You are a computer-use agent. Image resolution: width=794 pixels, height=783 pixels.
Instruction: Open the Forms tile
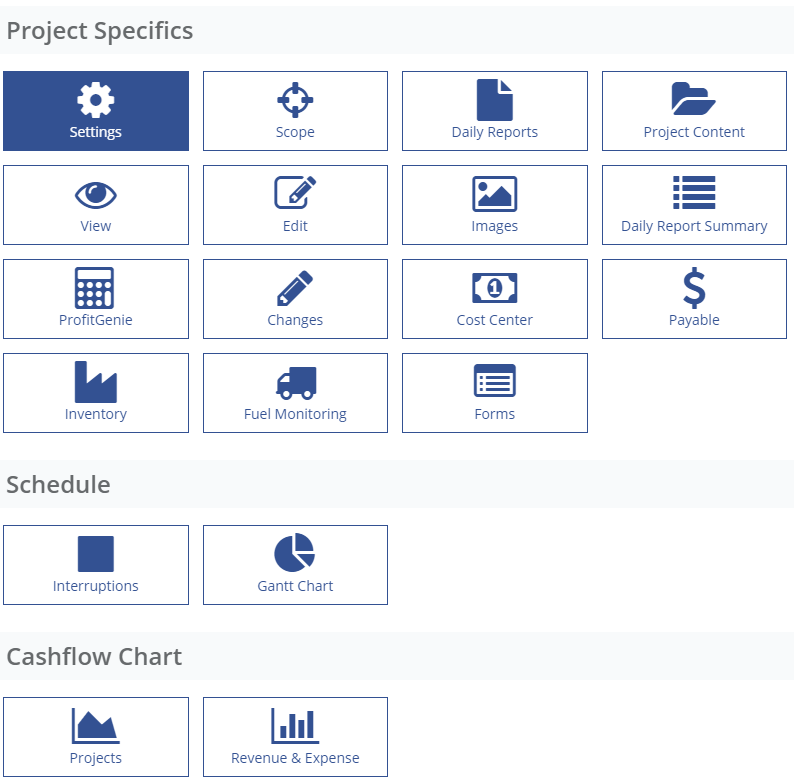tap(494, 393)
